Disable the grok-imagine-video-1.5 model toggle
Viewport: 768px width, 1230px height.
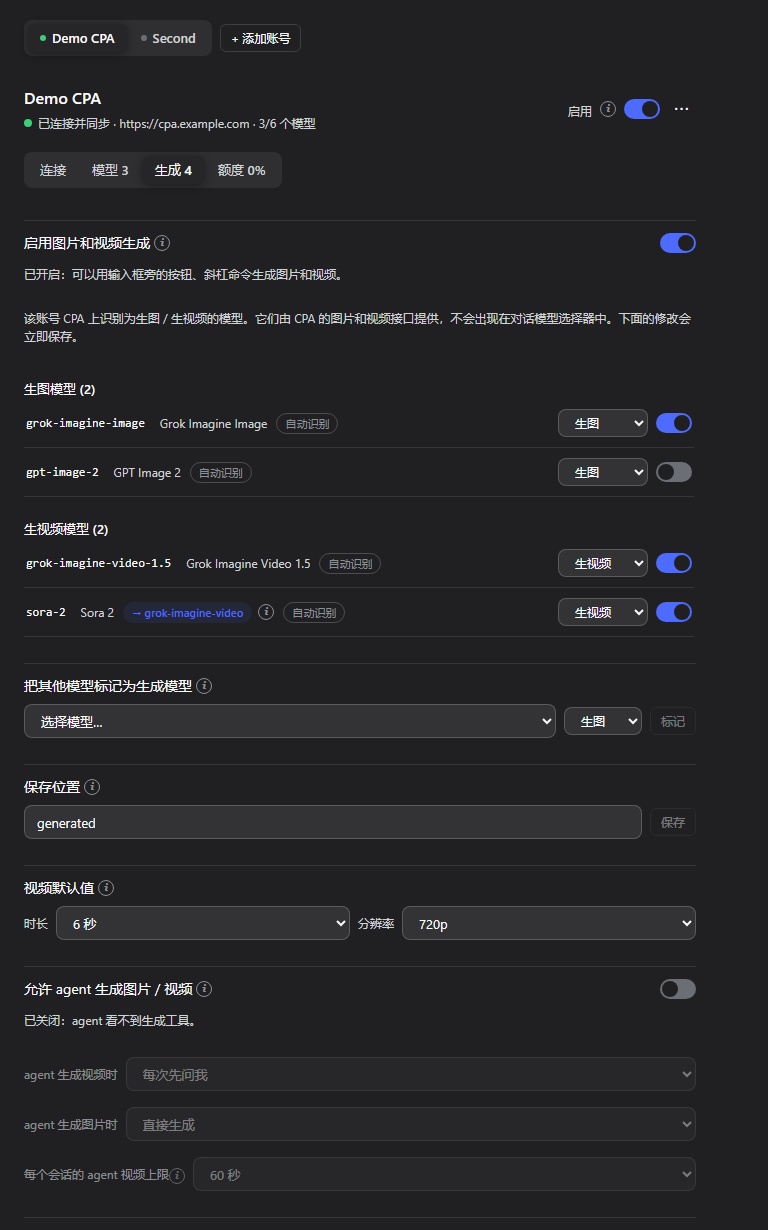click(674, 563)
